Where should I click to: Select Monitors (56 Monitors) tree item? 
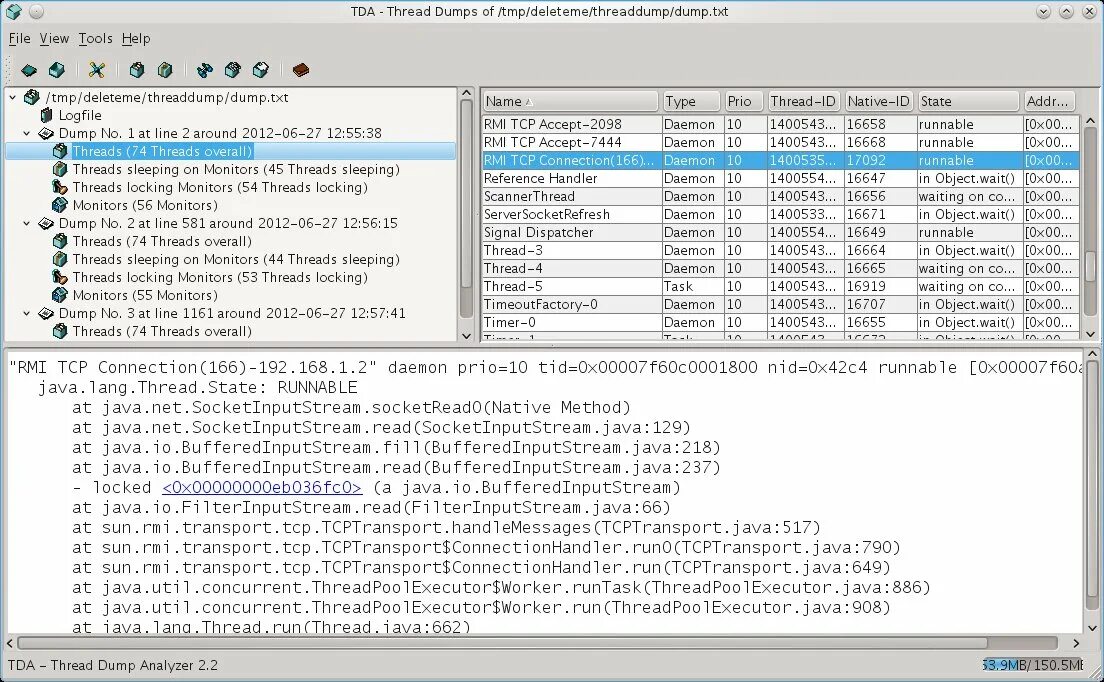pos(145,206)
